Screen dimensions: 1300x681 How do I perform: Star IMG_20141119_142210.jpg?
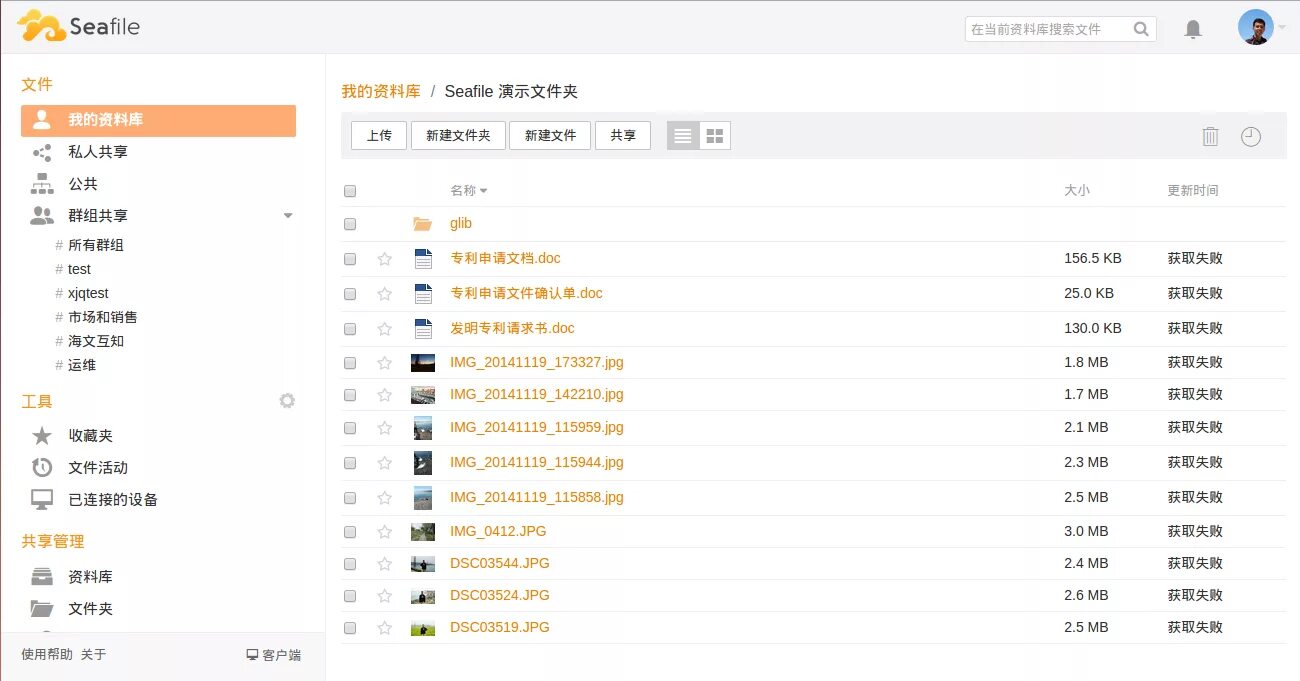pyautogui.click(x=384, y=395)
